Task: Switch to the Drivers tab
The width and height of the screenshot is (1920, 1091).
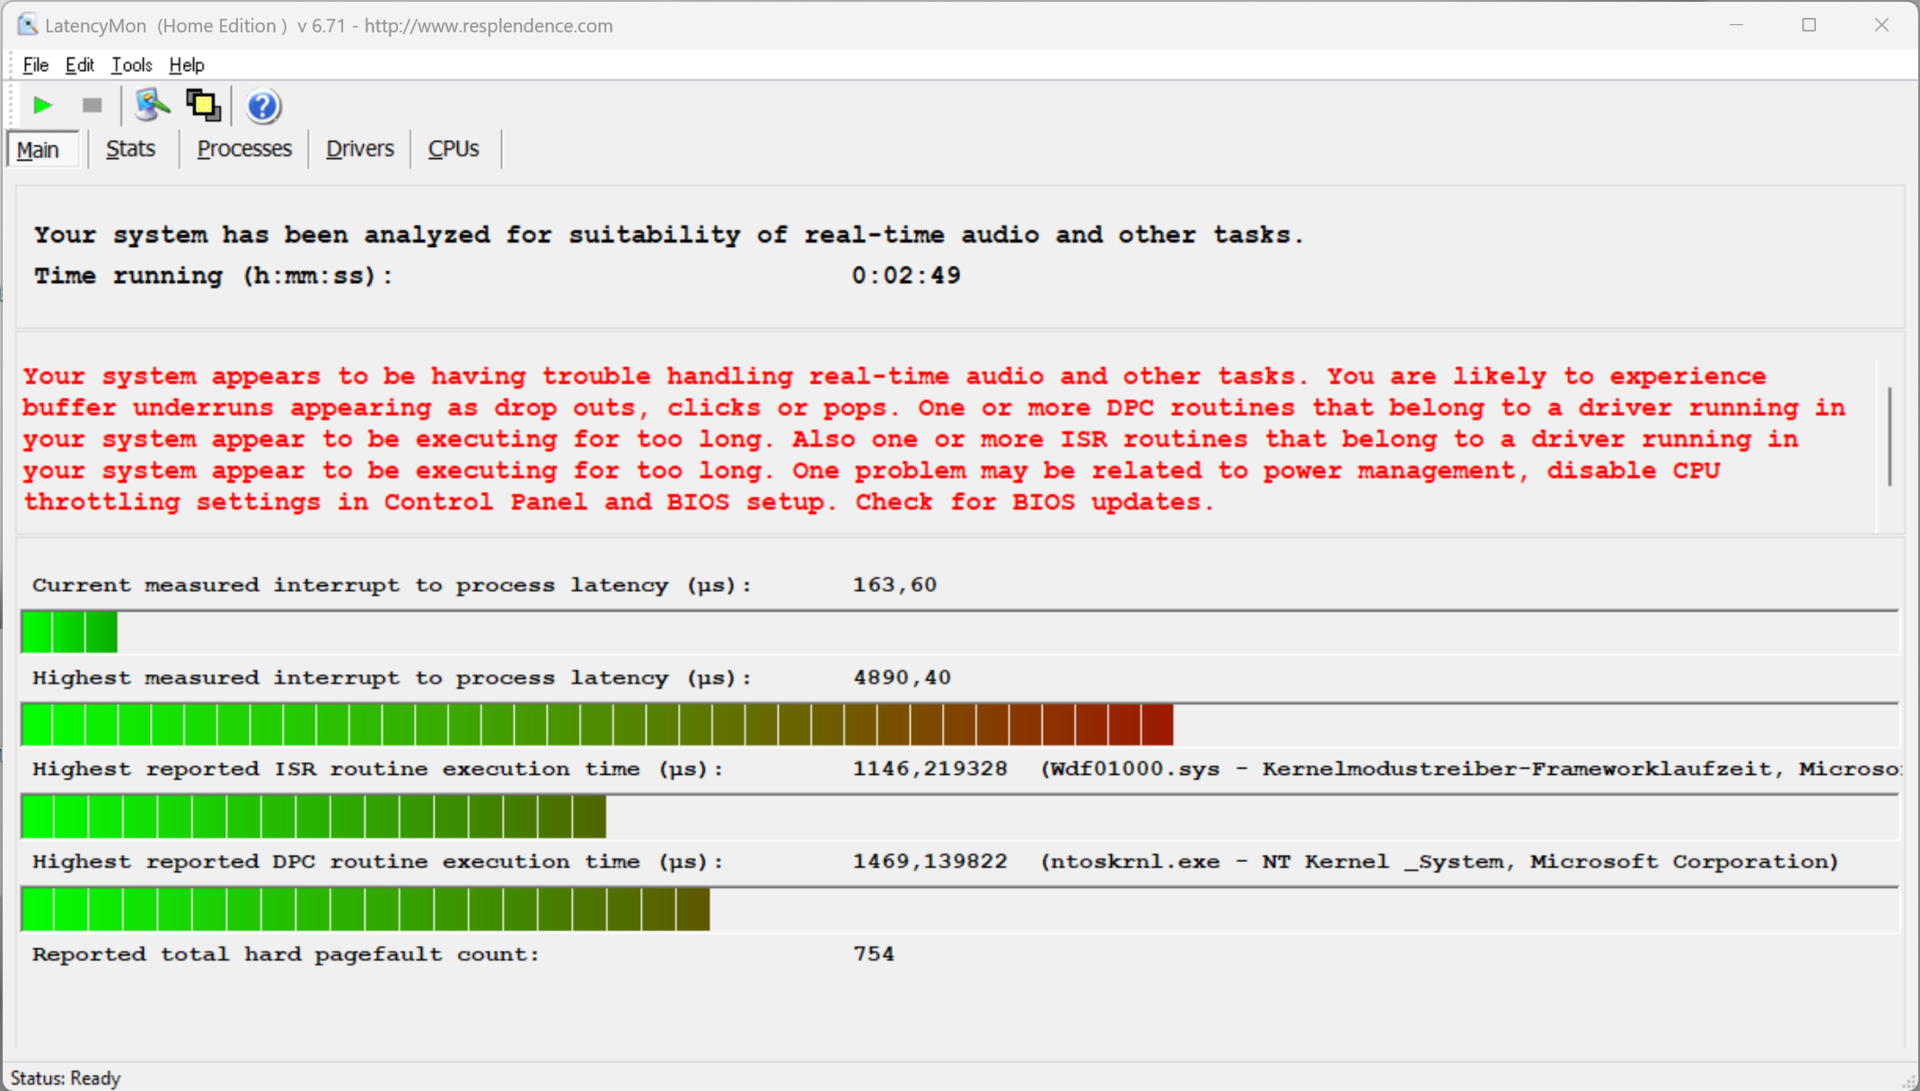Action: pyautogui.click(x=360, y=149)
